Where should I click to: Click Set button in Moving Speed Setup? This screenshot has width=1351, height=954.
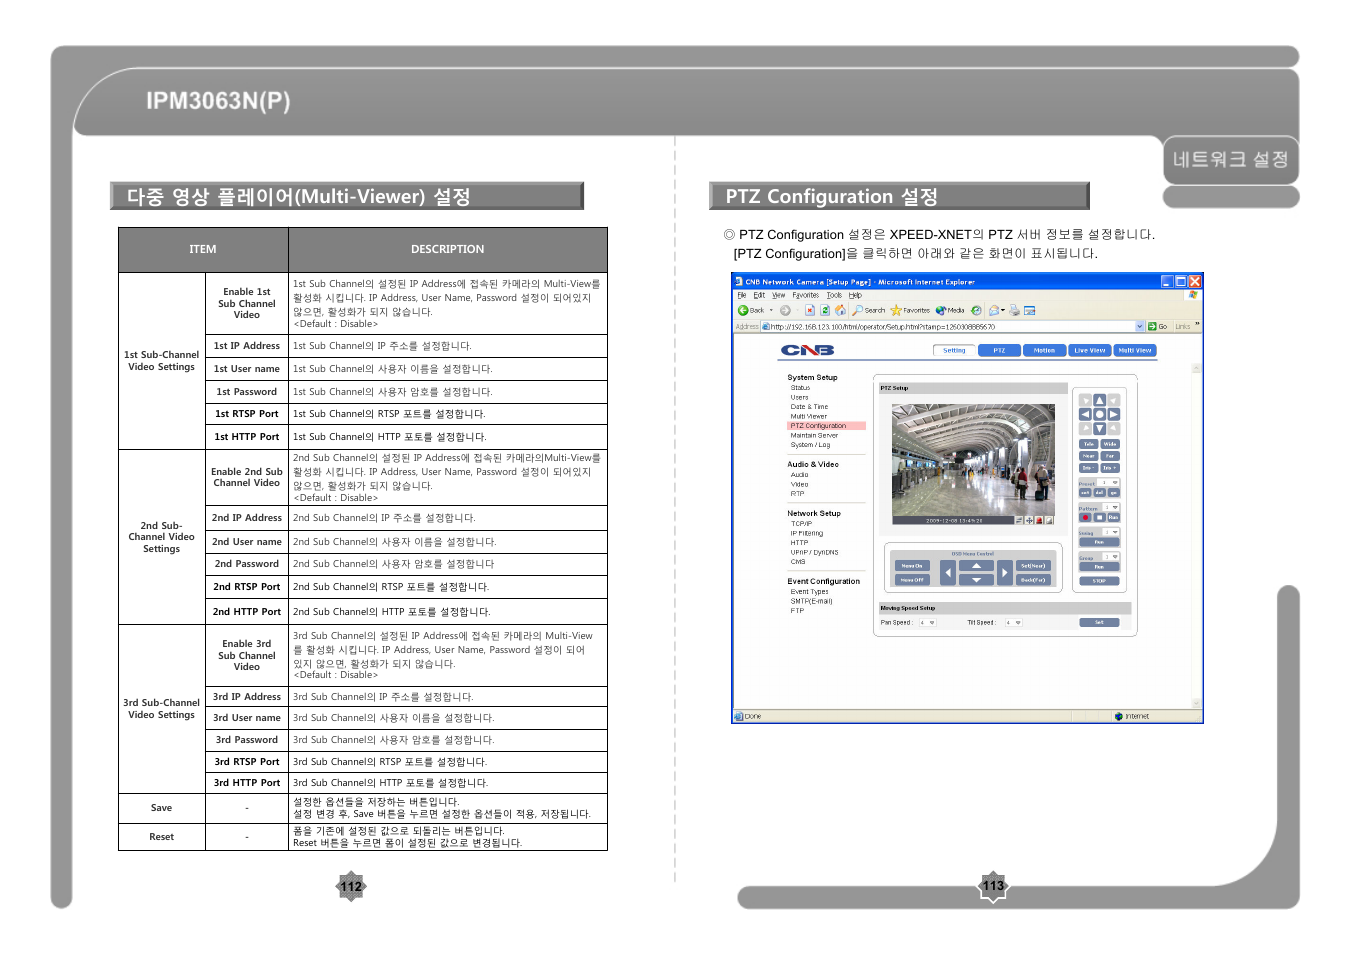pos(1099,622)
